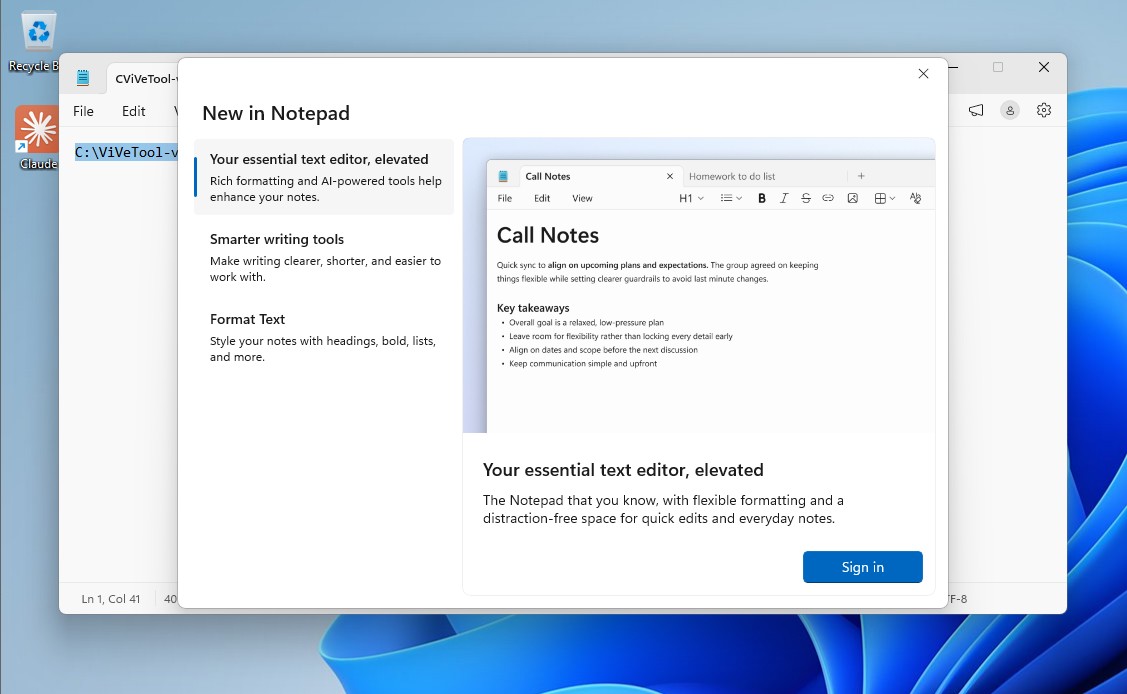
Task: Open the Edit menu in Notepad
Action: (133, 111)
